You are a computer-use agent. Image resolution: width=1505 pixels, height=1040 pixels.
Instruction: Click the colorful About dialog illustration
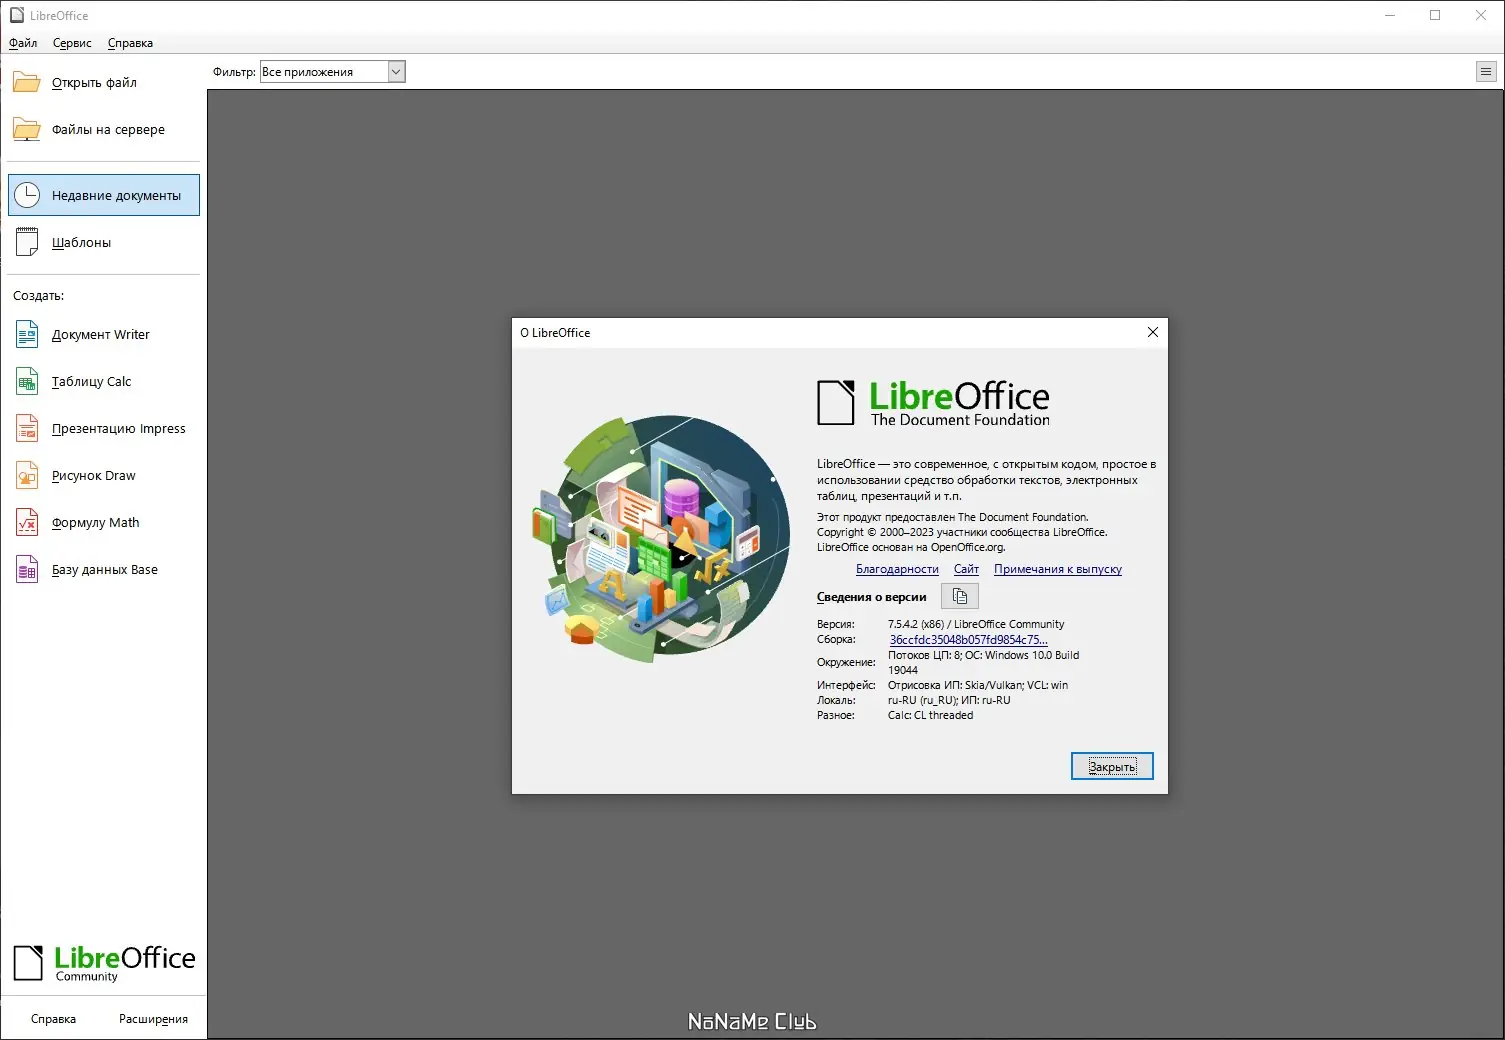click(x=660, y=540)
